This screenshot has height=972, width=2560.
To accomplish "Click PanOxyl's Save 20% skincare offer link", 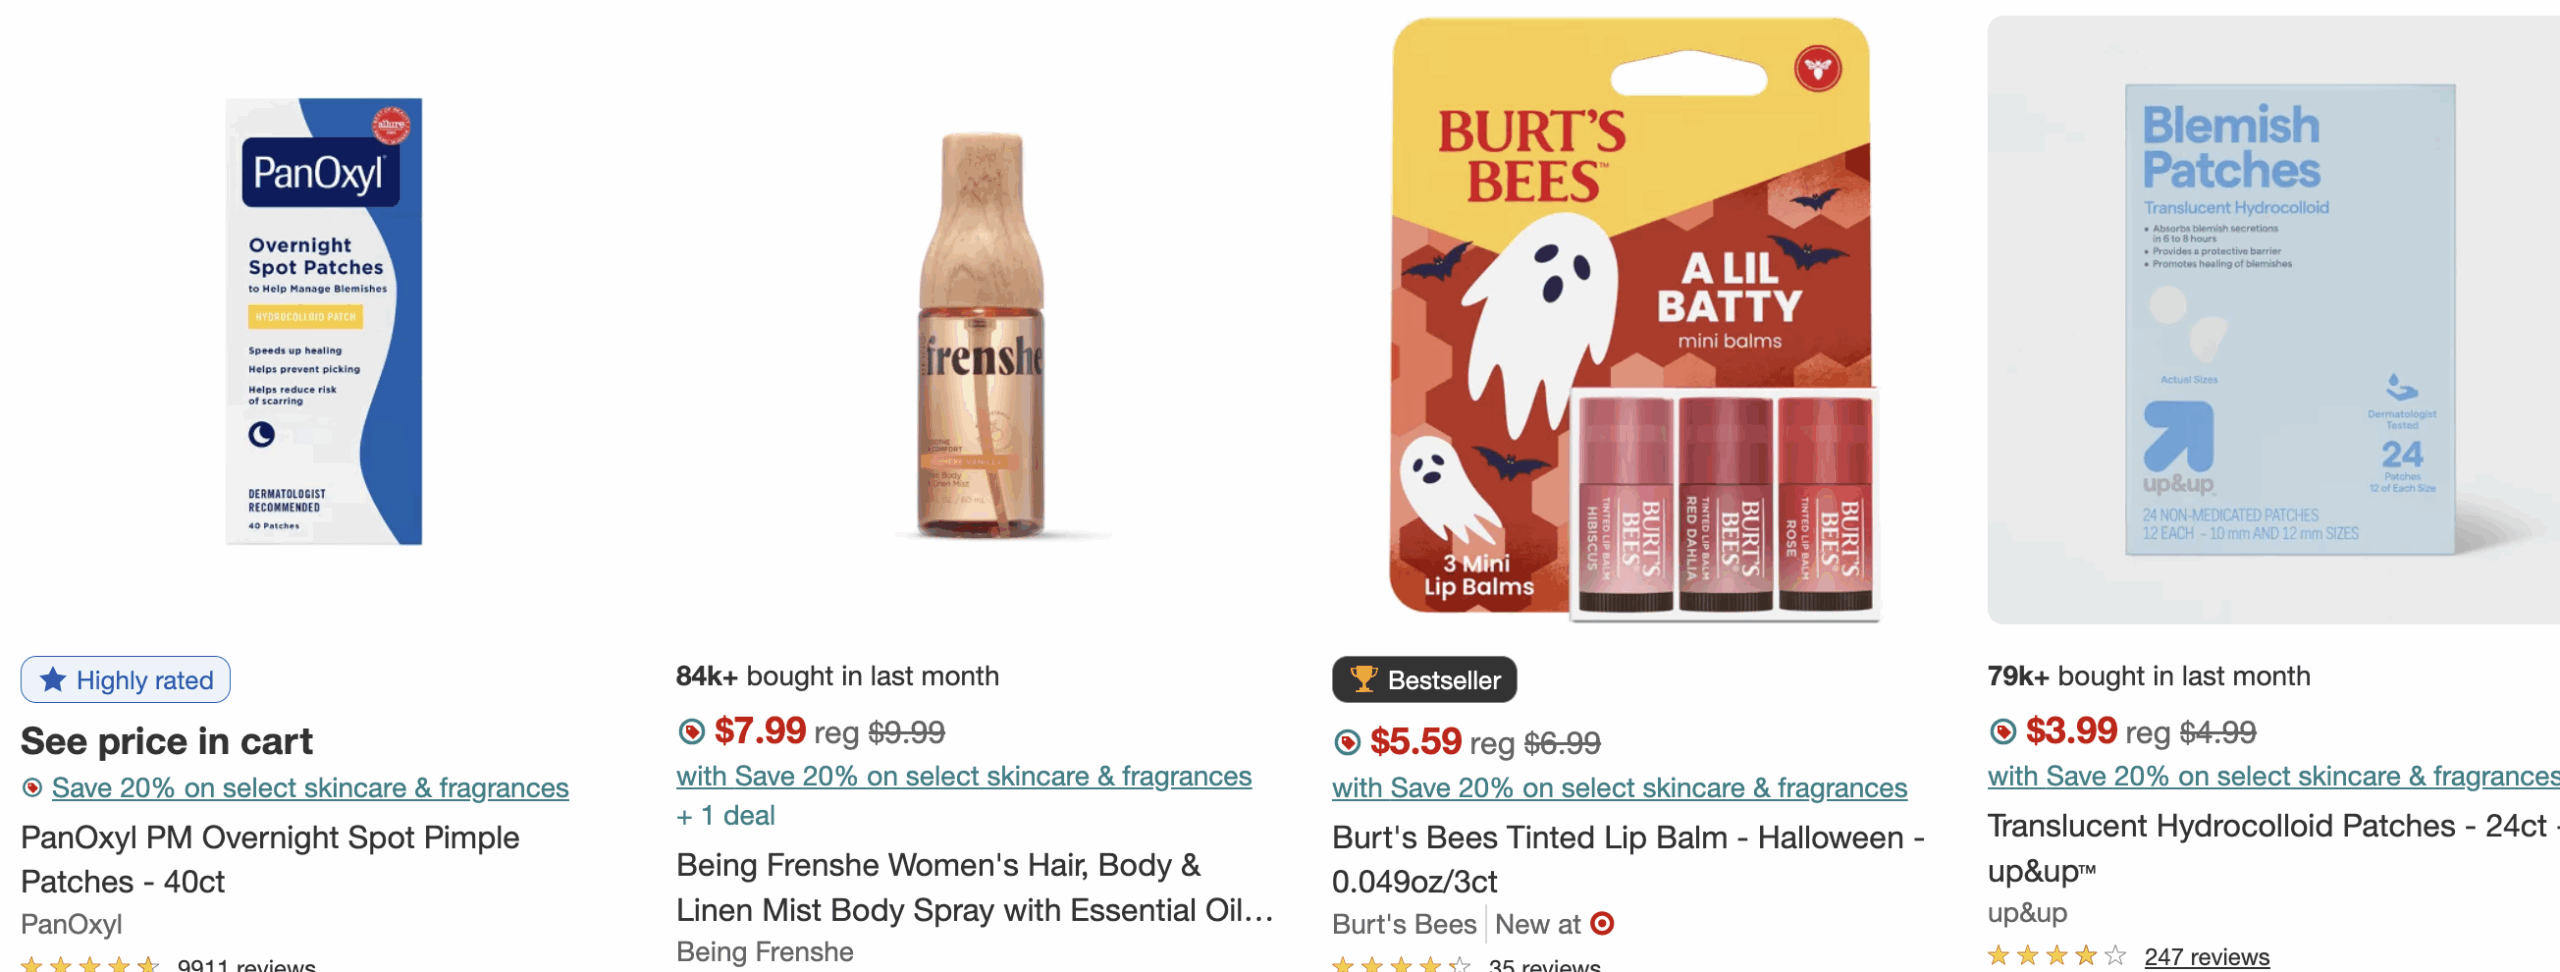I will (310, 788).
